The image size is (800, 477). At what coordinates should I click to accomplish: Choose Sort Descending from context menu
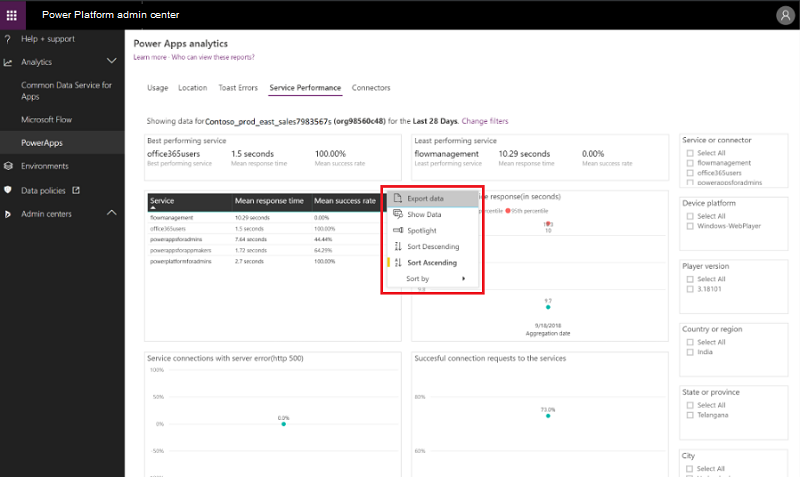pos(433,246)
